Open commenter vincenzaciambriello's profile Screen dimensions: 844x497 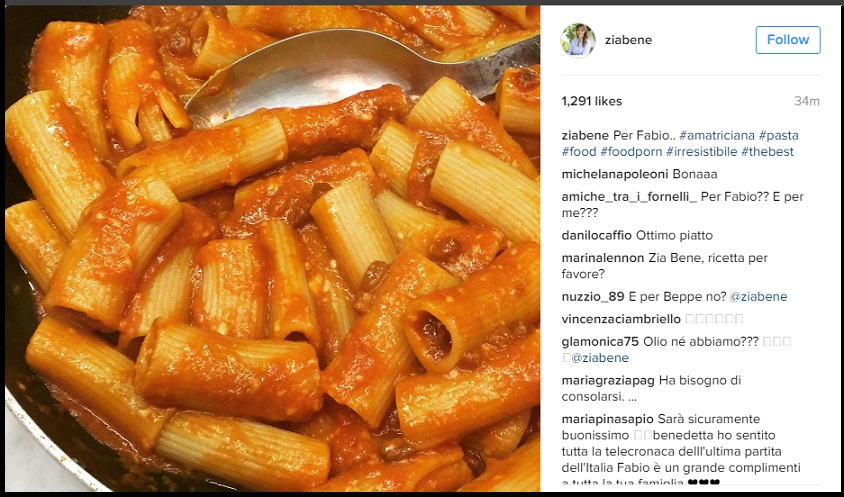pyautogui.click(x=621, y=319)
